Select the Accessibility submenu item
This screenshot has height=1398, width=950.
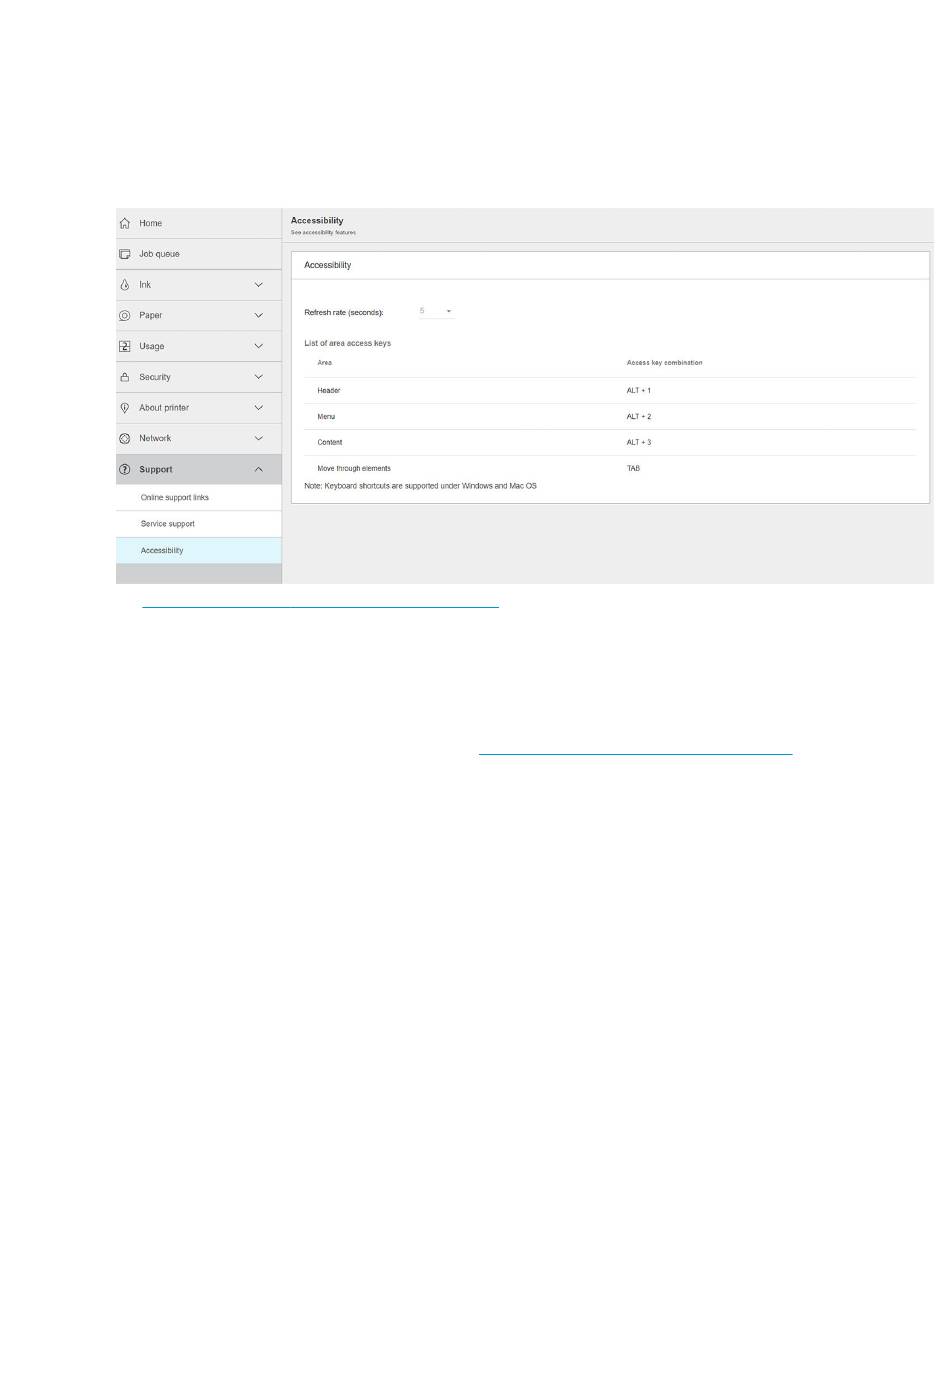(198, 551)
